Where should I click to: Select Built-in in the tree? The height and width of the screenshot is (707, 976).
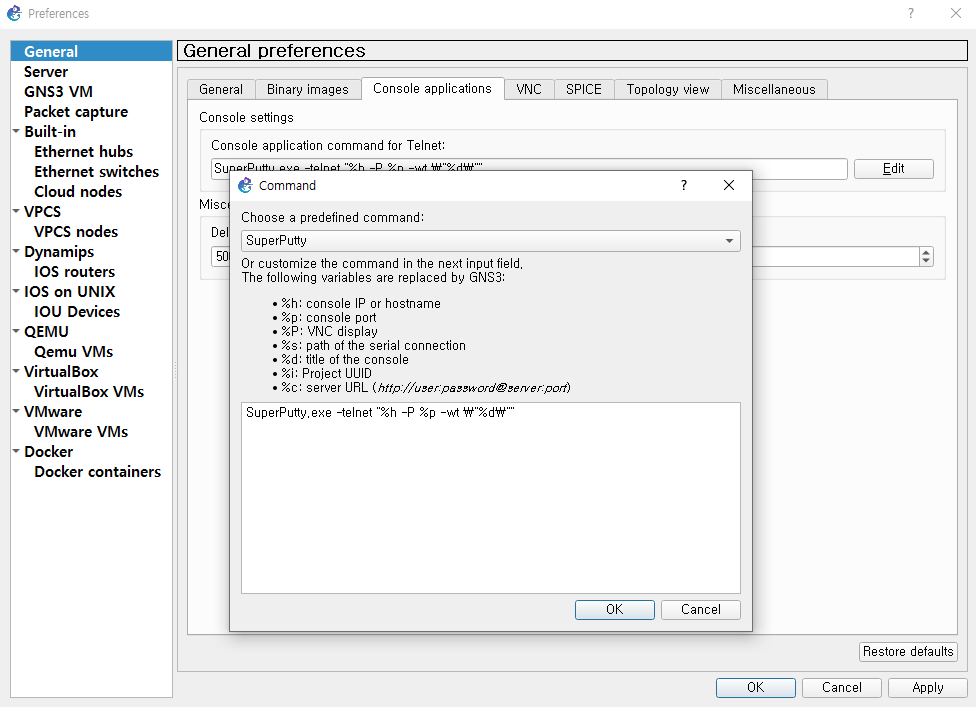pos(50,131)
